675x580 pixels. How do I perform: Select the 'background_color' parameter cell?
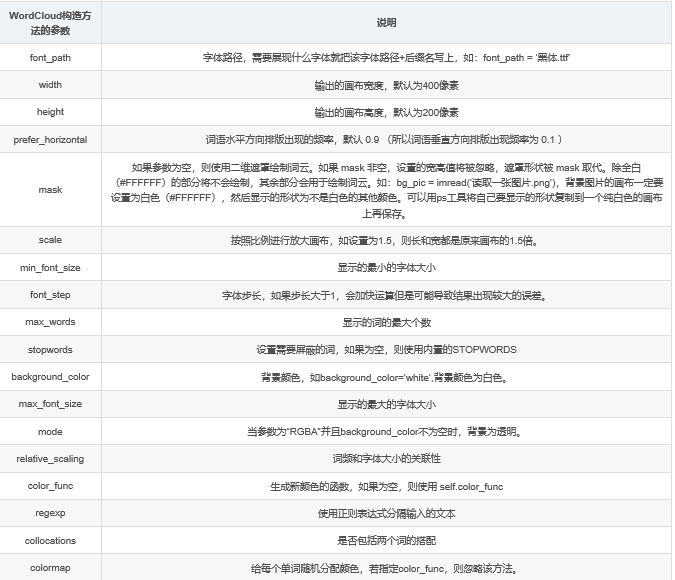(50, 377)
